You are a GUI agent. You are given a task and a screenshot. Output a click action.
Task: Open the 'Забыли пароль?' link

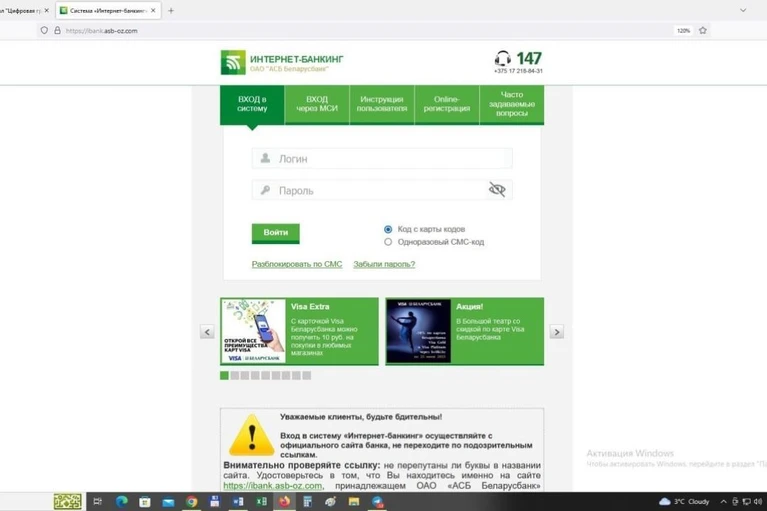(x=384, y=264)
